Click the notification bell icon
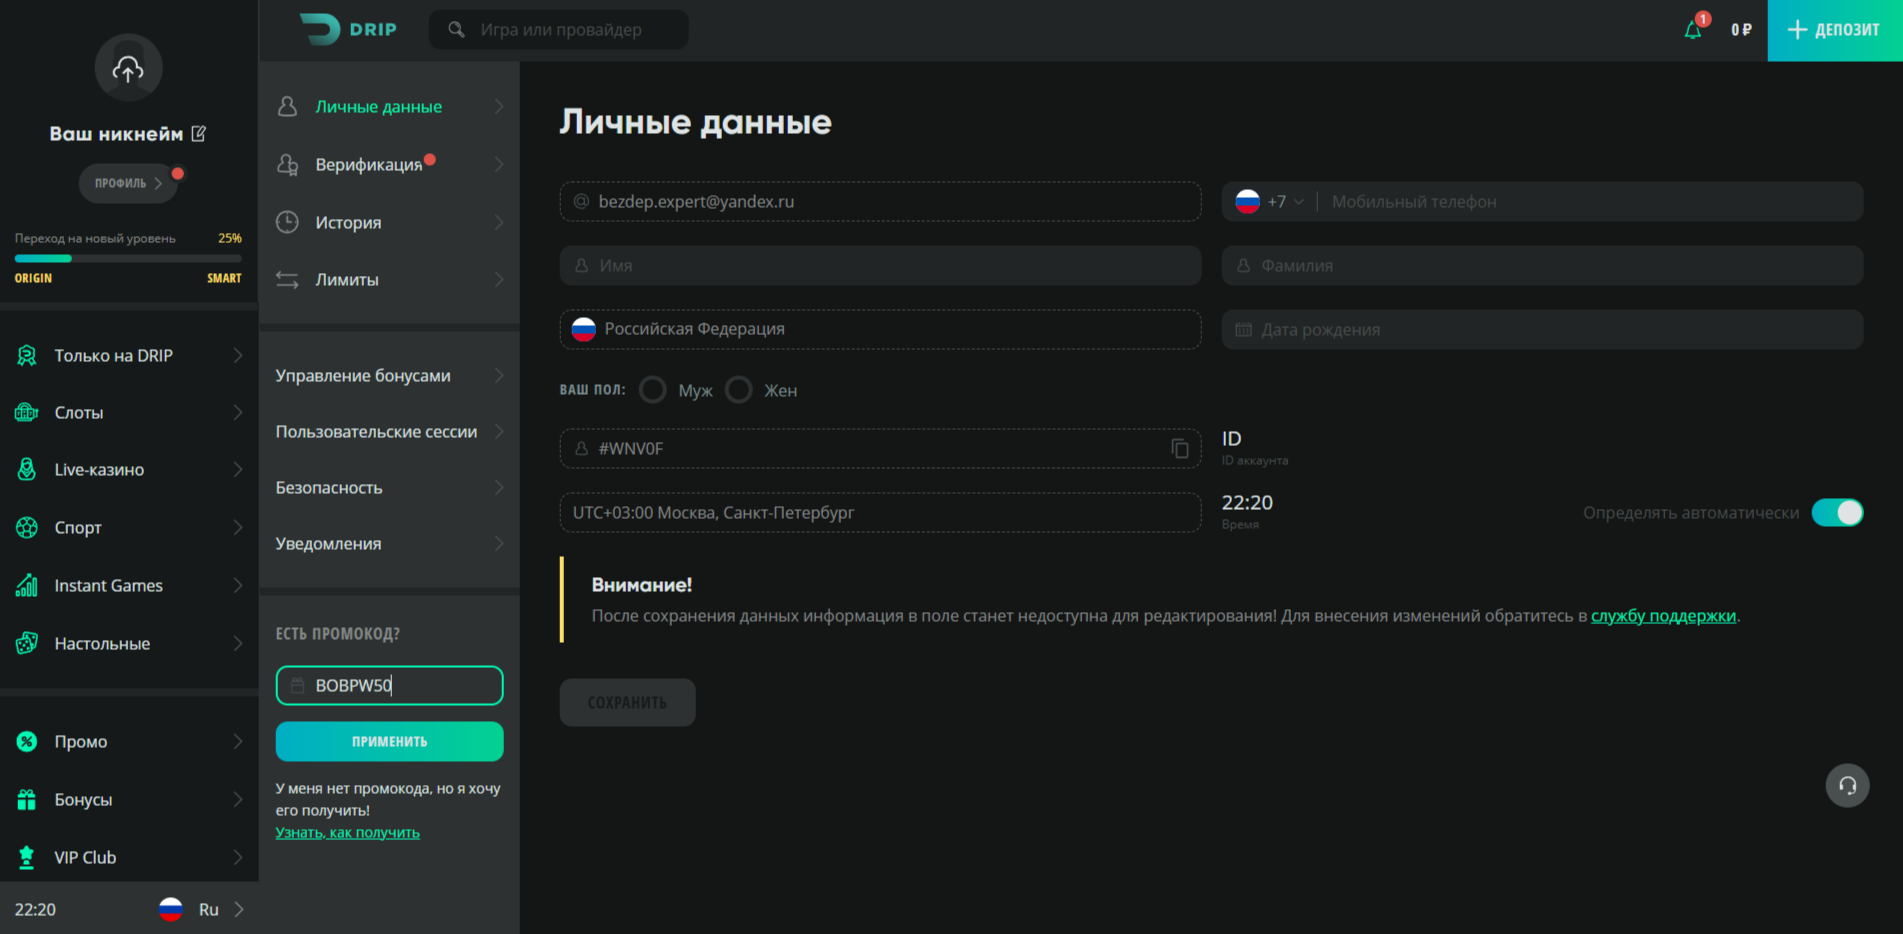1903x934 pixels. click(1692, 30)
